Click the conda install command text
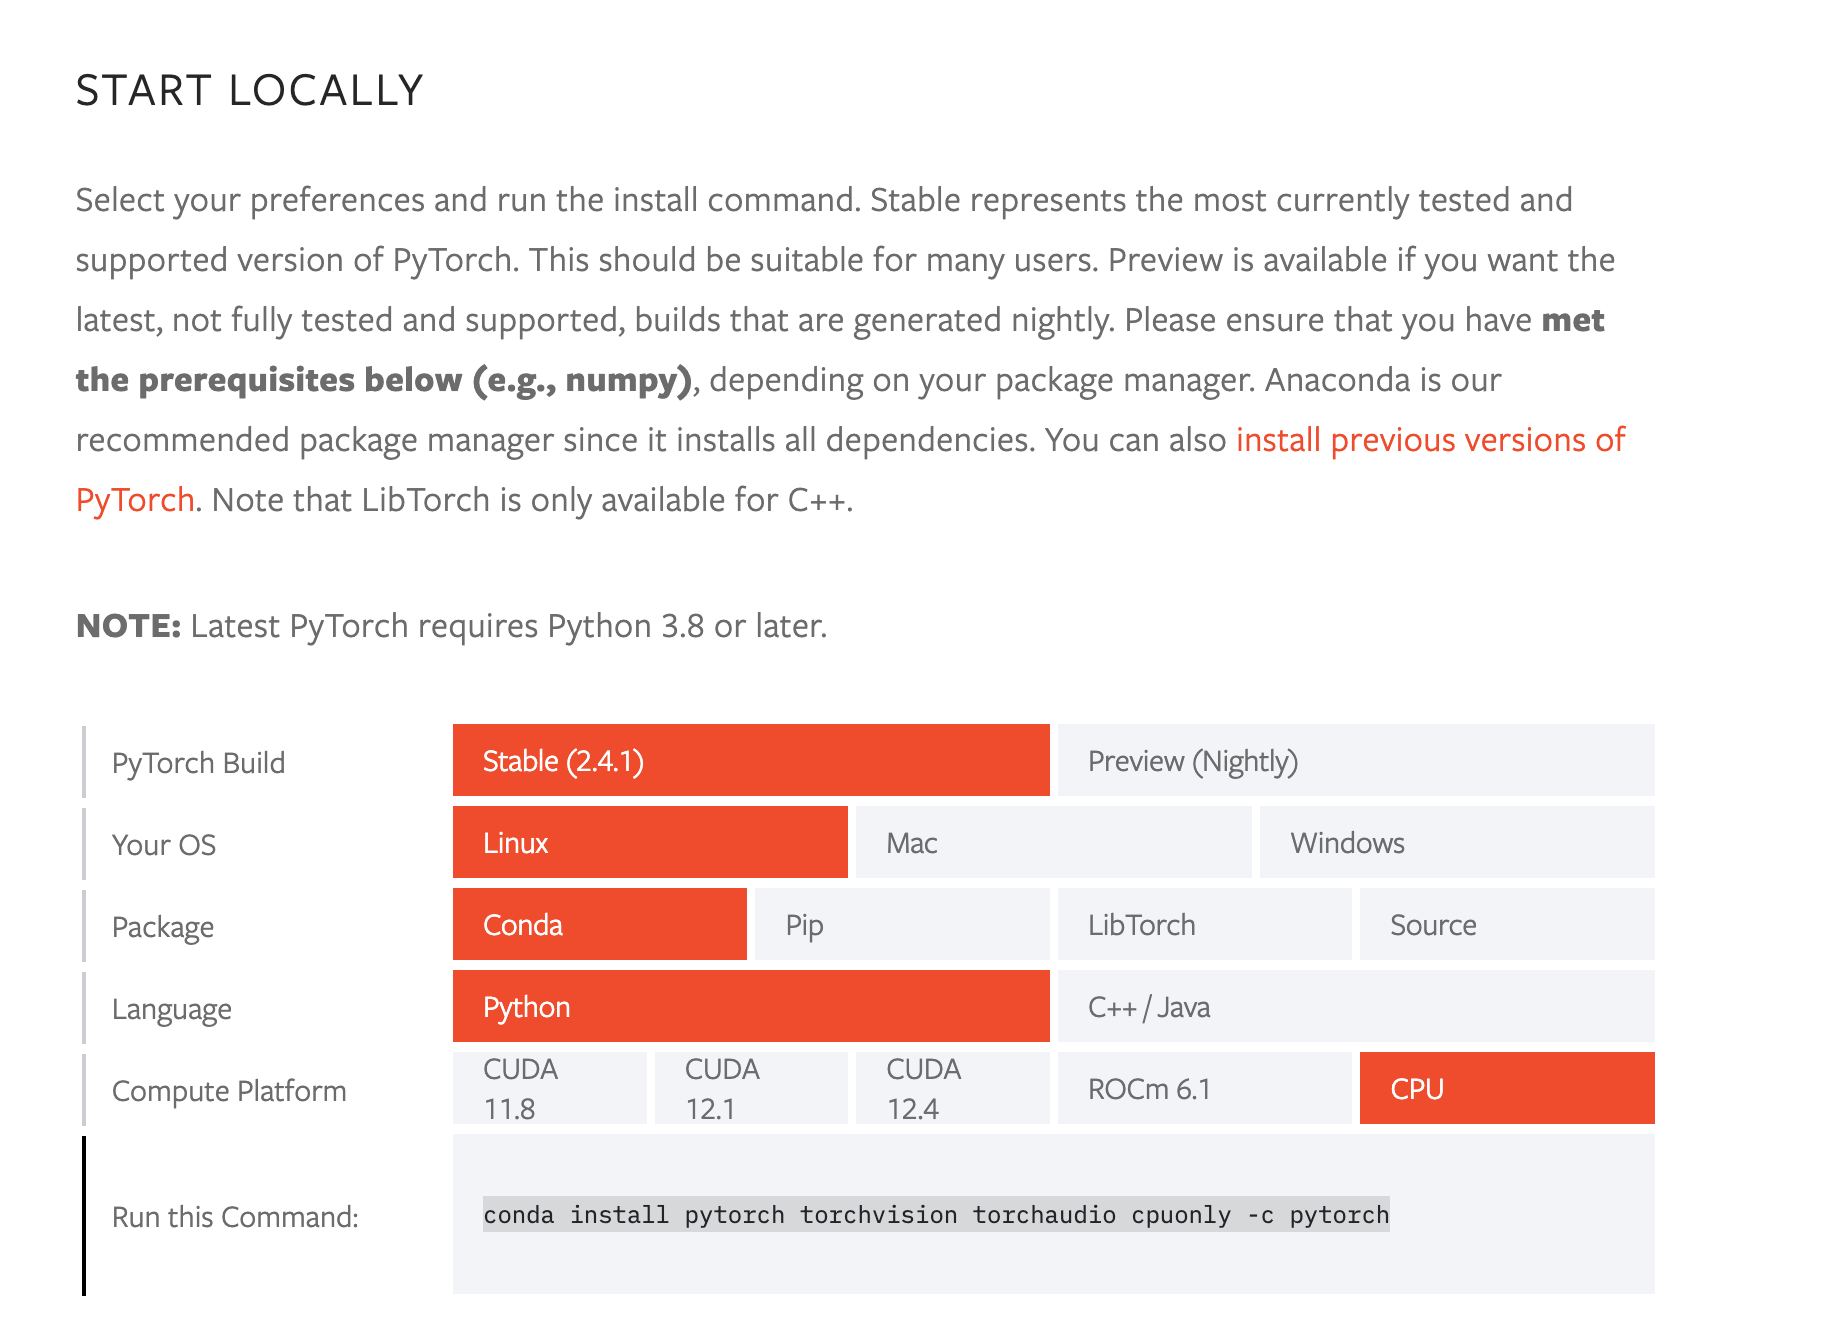Screen dimensions: 1832x1322 pos(936,1214)
